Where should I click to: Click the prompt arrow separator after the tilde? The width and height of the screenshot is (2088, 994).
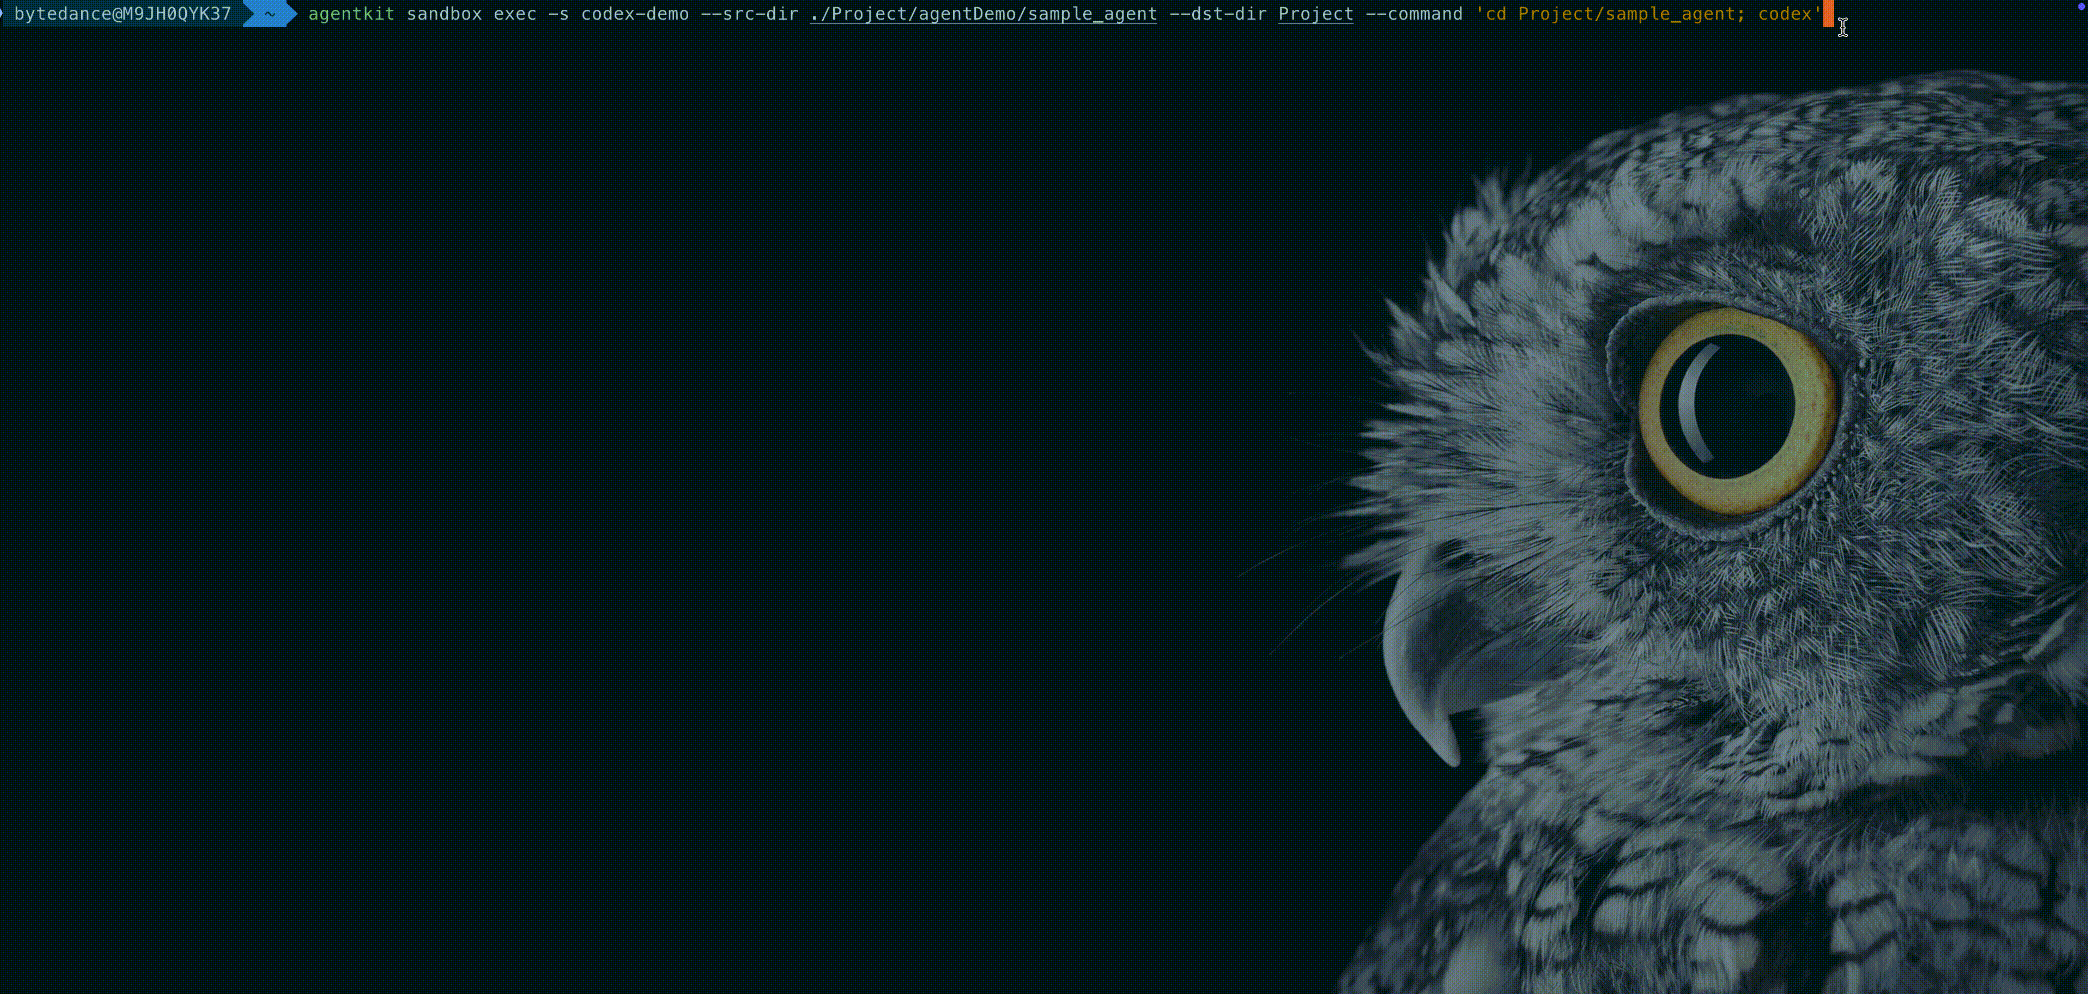(291, 14)
